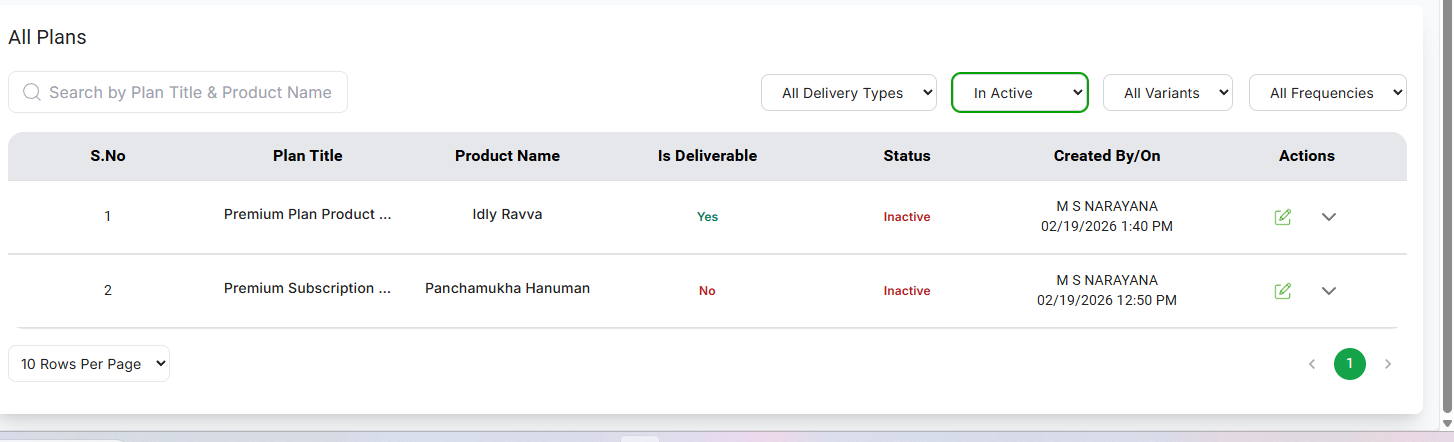Open the 10 Rows Per Page selector
The width and height of the screenshot is (1454, 442).
tap(89, 364)
